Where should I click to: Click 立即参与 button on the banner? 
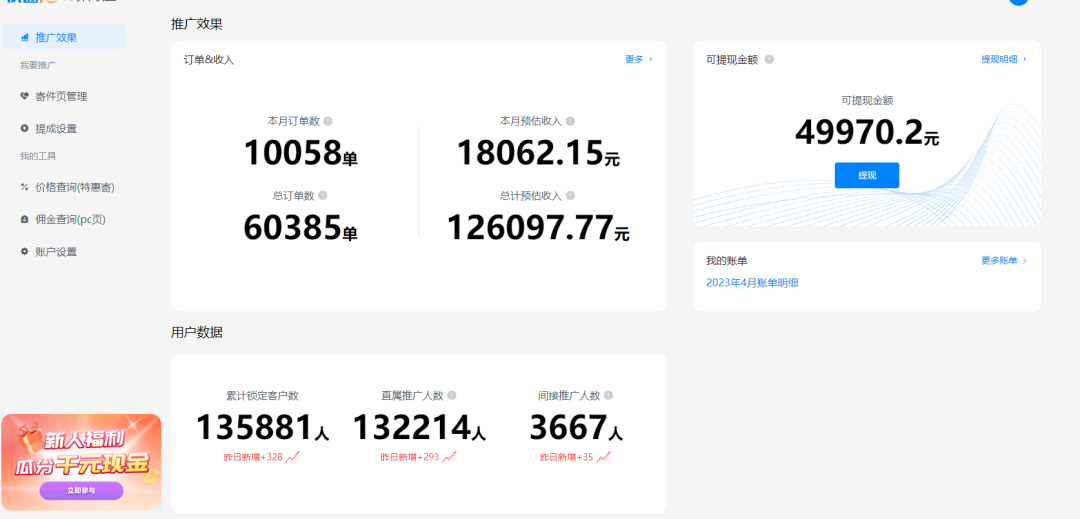pos(81,491)
